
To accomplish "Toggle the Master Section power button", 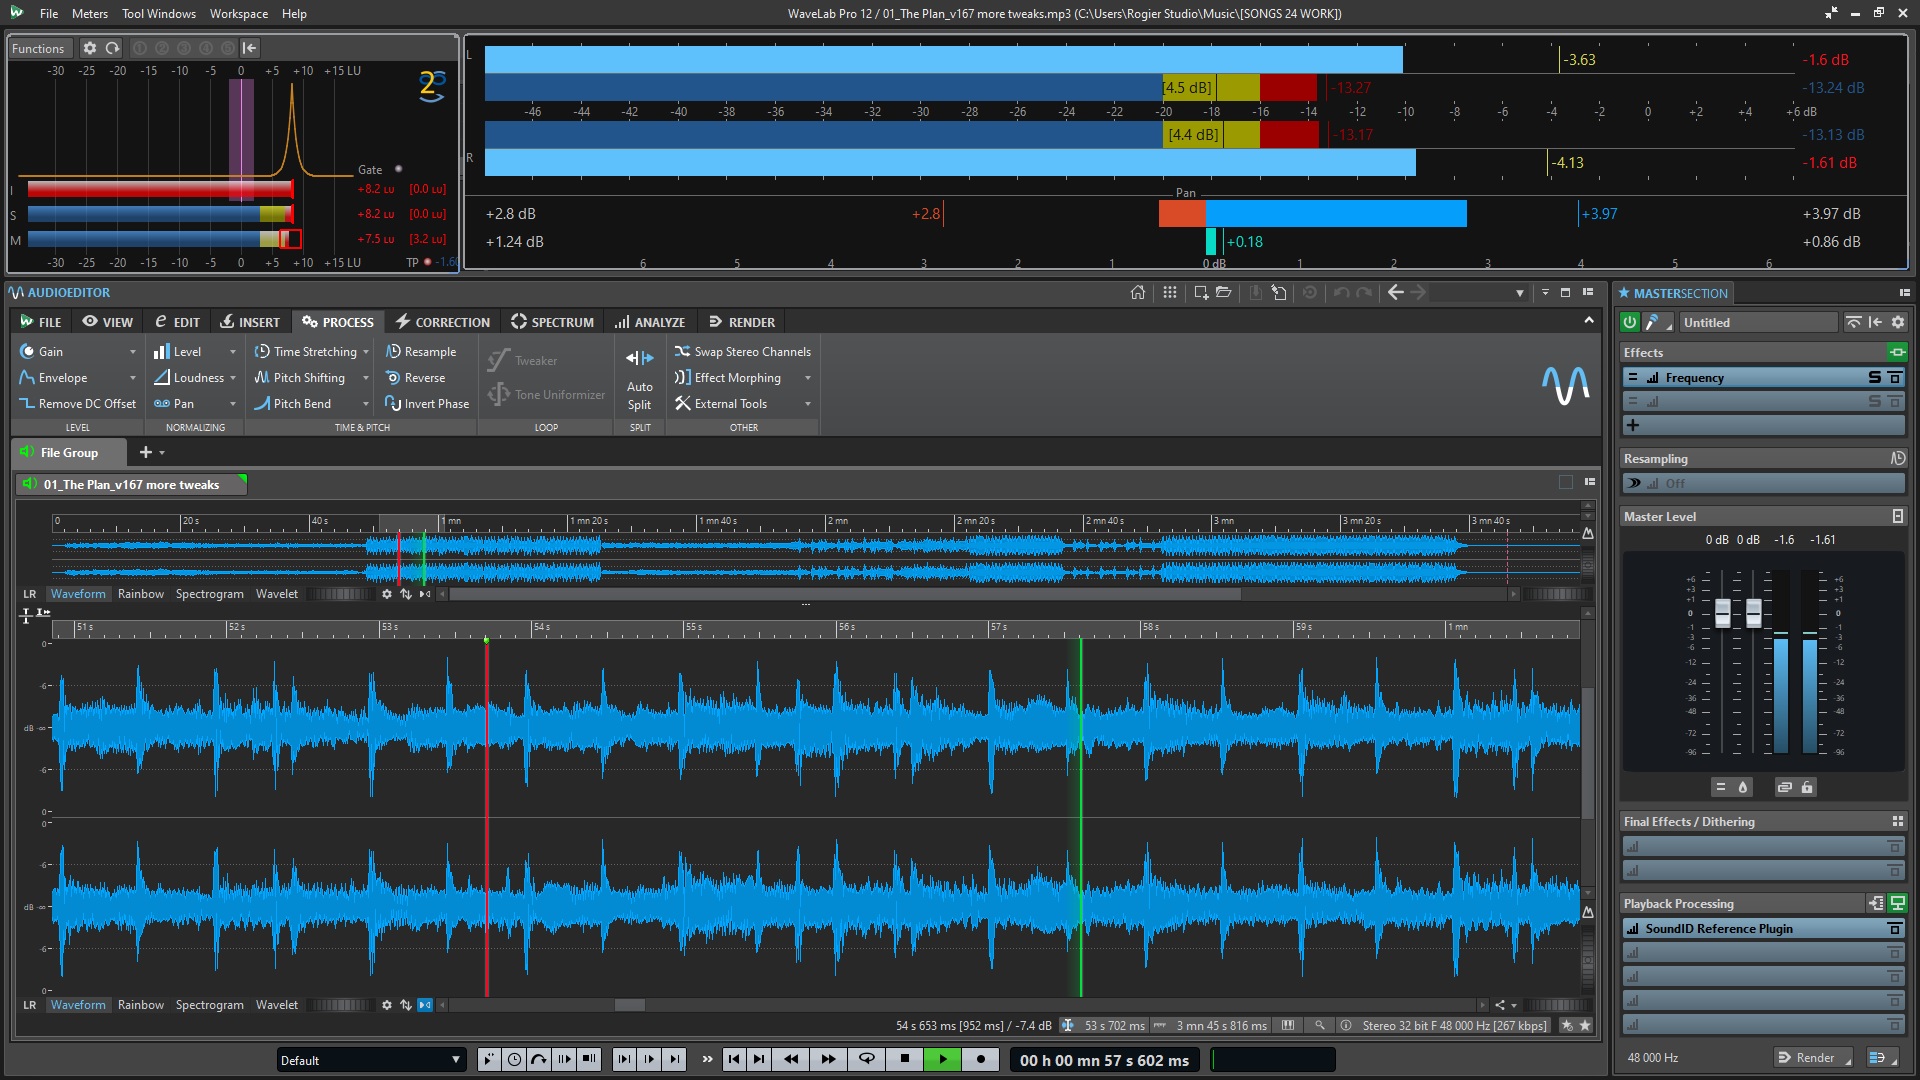I will (1629, 322).
